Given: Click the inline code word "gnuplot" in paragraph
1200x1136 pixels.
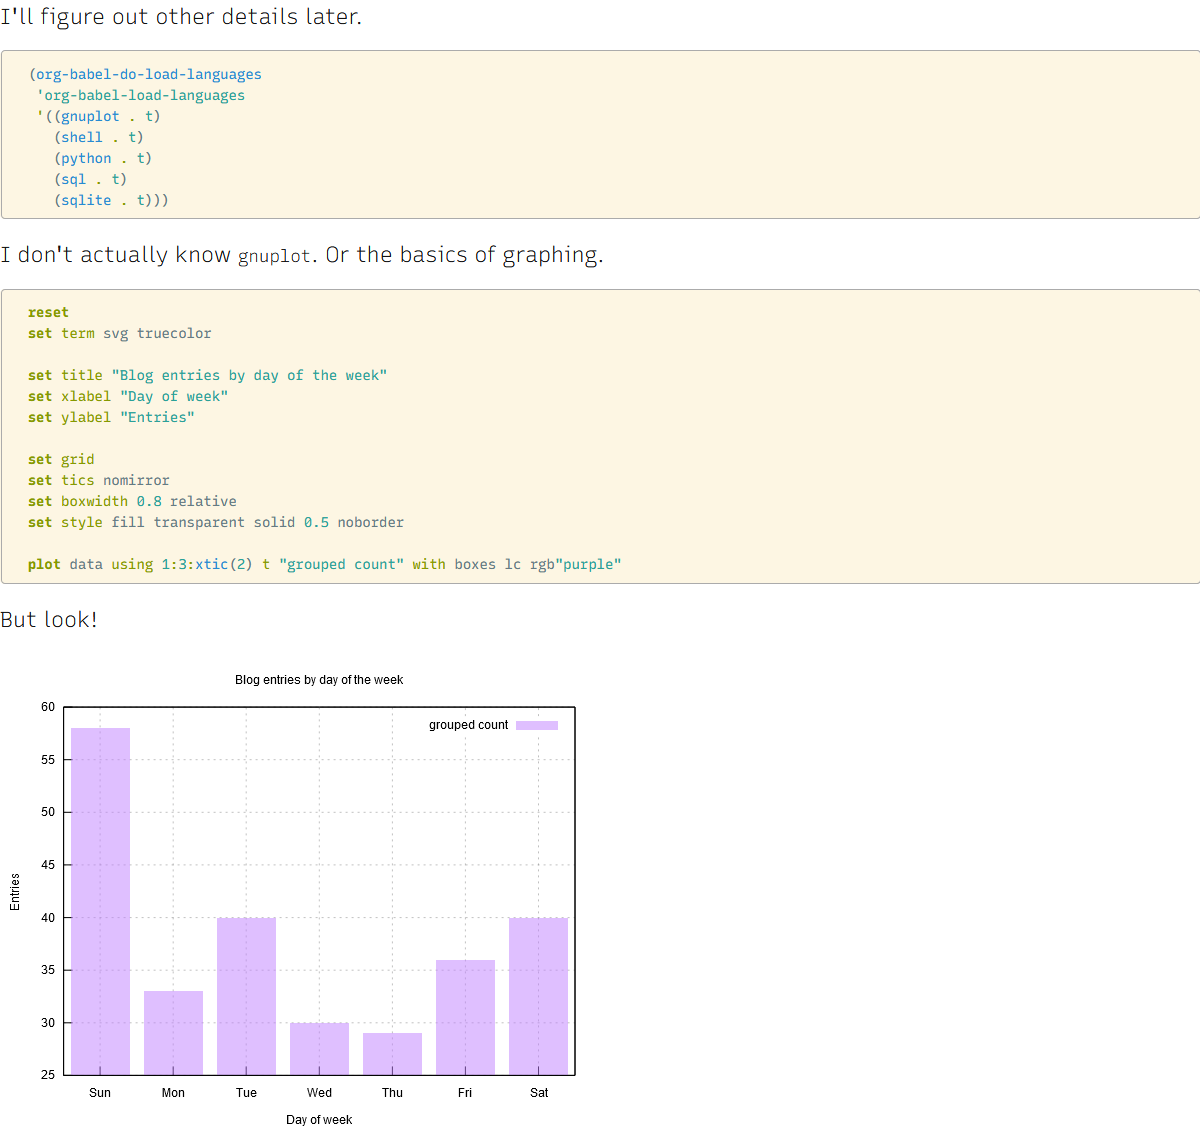Looking at the screenshot, I should pos(274,256).
